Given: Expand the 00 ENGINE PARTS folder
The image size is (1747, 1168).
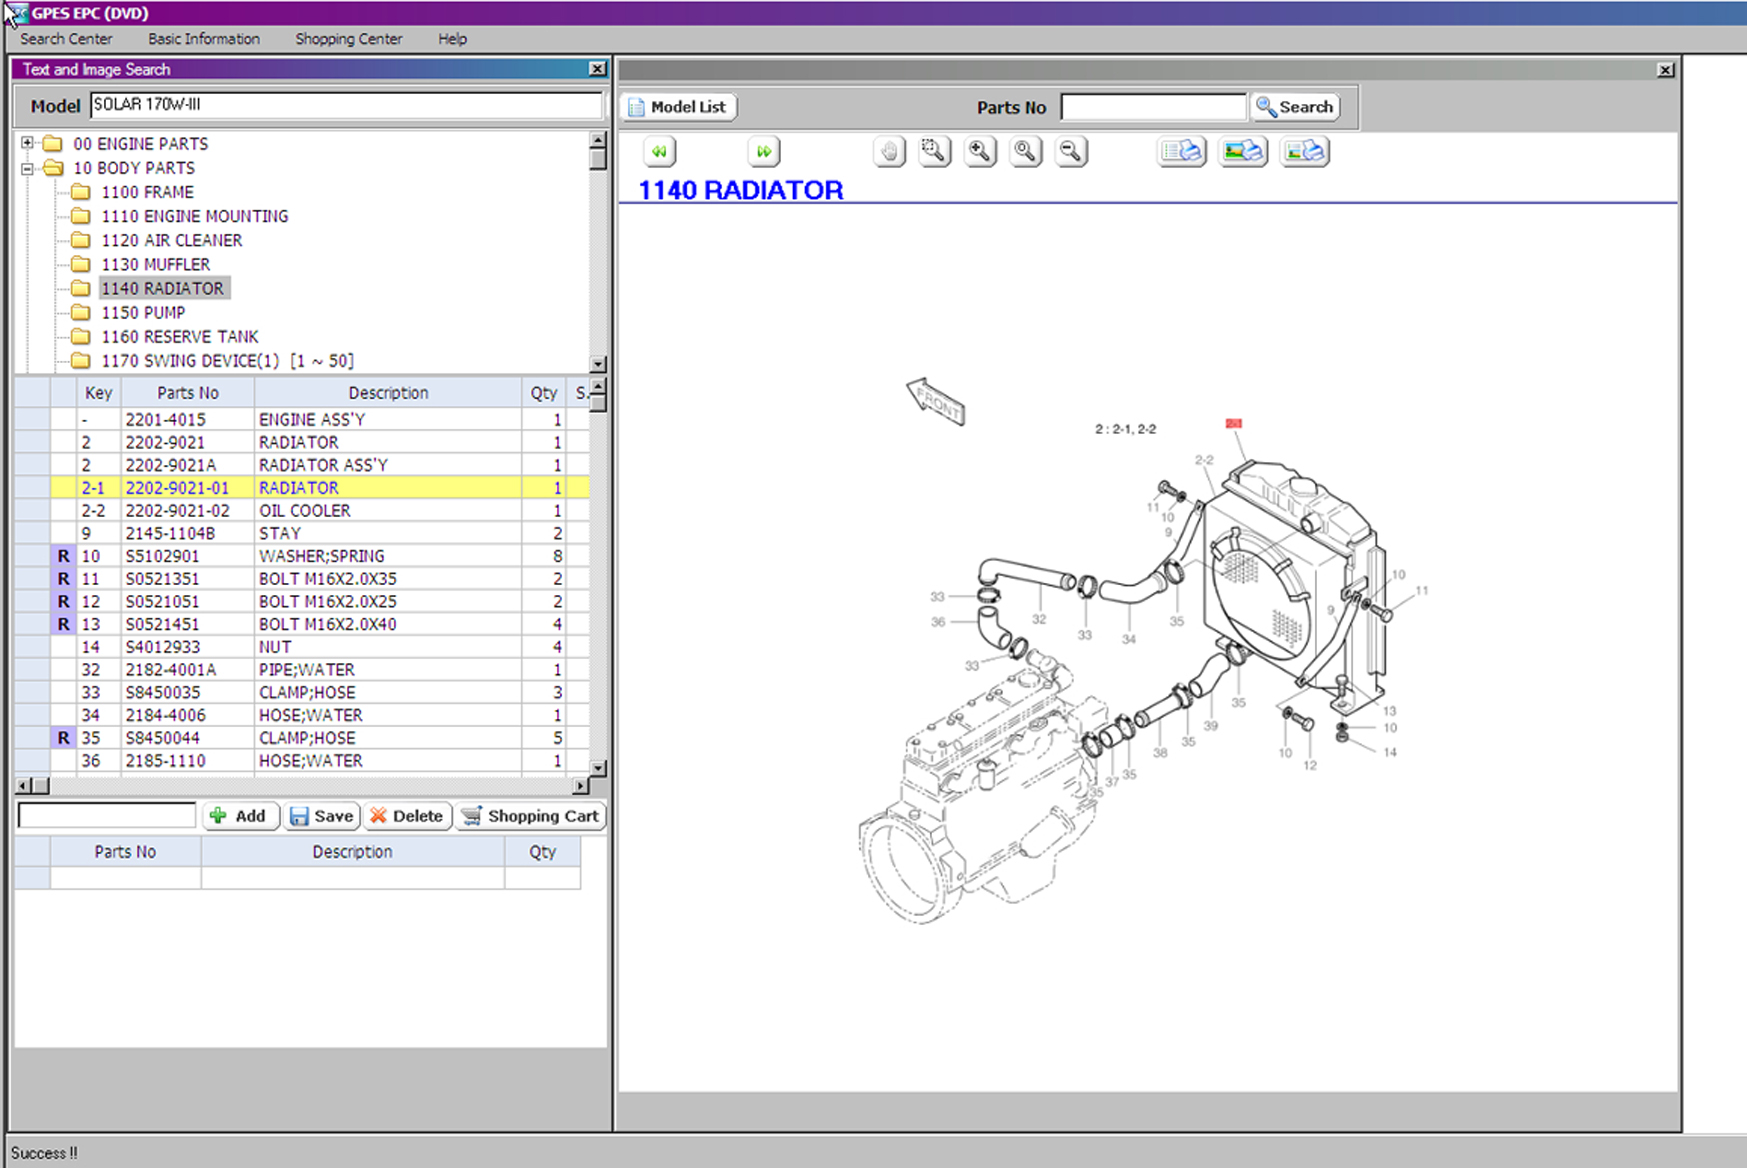Looking at the screenshot, I should [28, 144].
